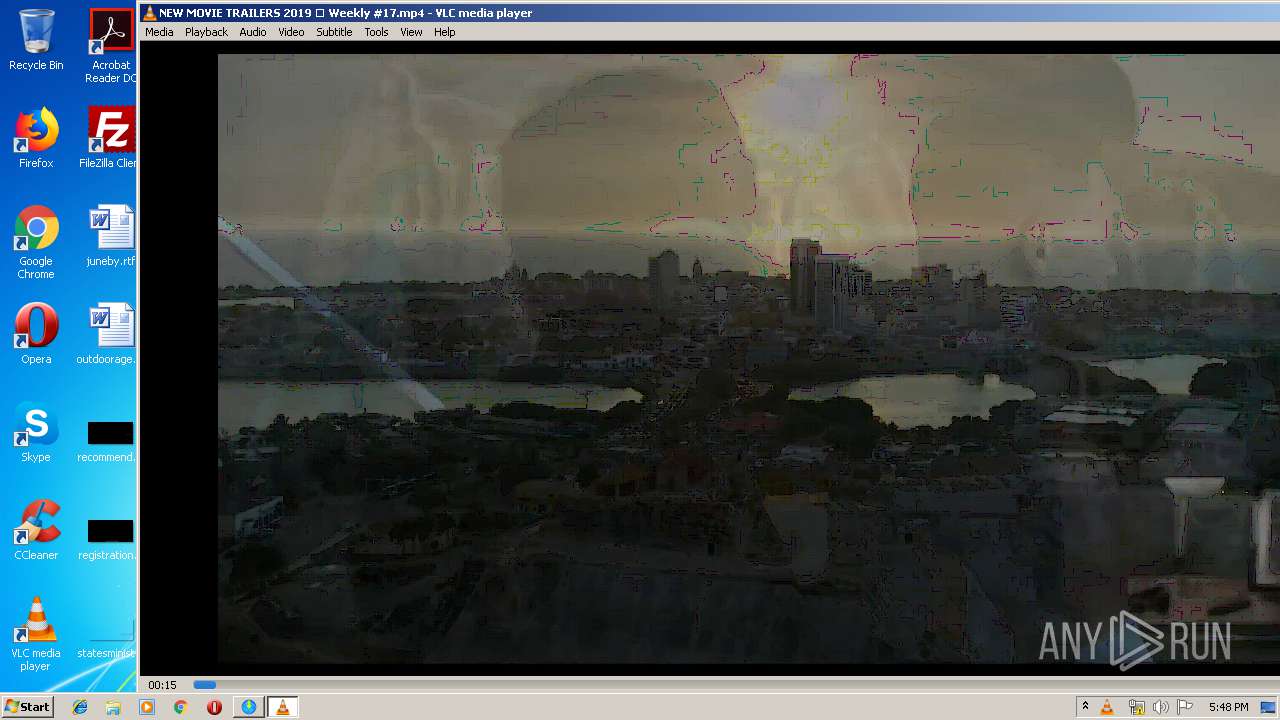1280x720 pixels.
Task: Open Windows Explorer folder in taskbar
Action: (x=113, y=707)
